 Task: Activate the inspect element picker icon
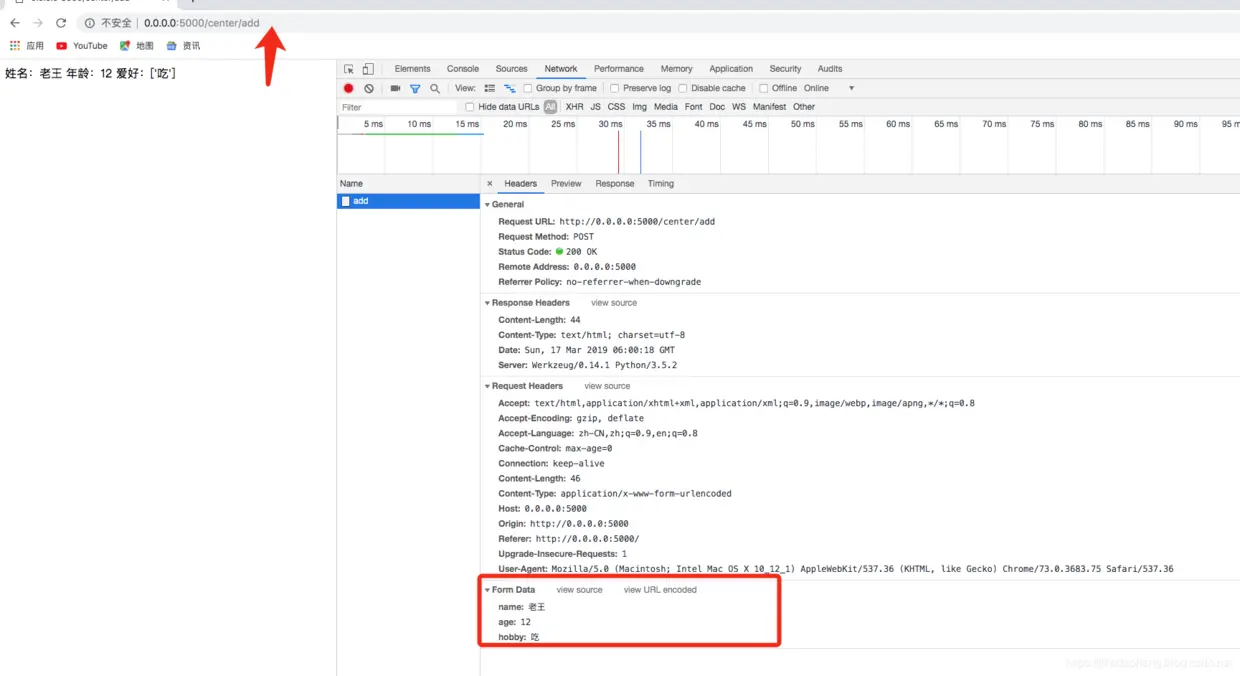[349, 69]
